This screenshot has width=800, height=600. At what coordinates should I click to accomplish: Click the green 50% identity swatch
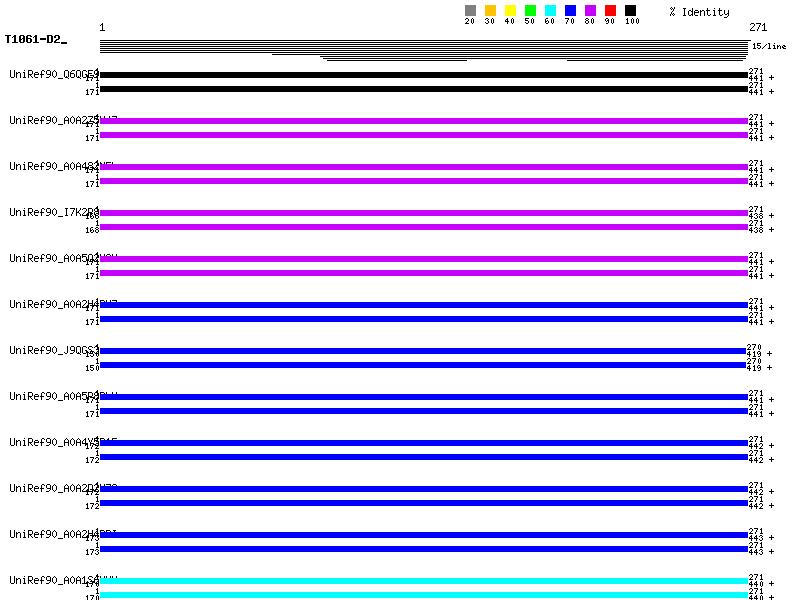530,11
